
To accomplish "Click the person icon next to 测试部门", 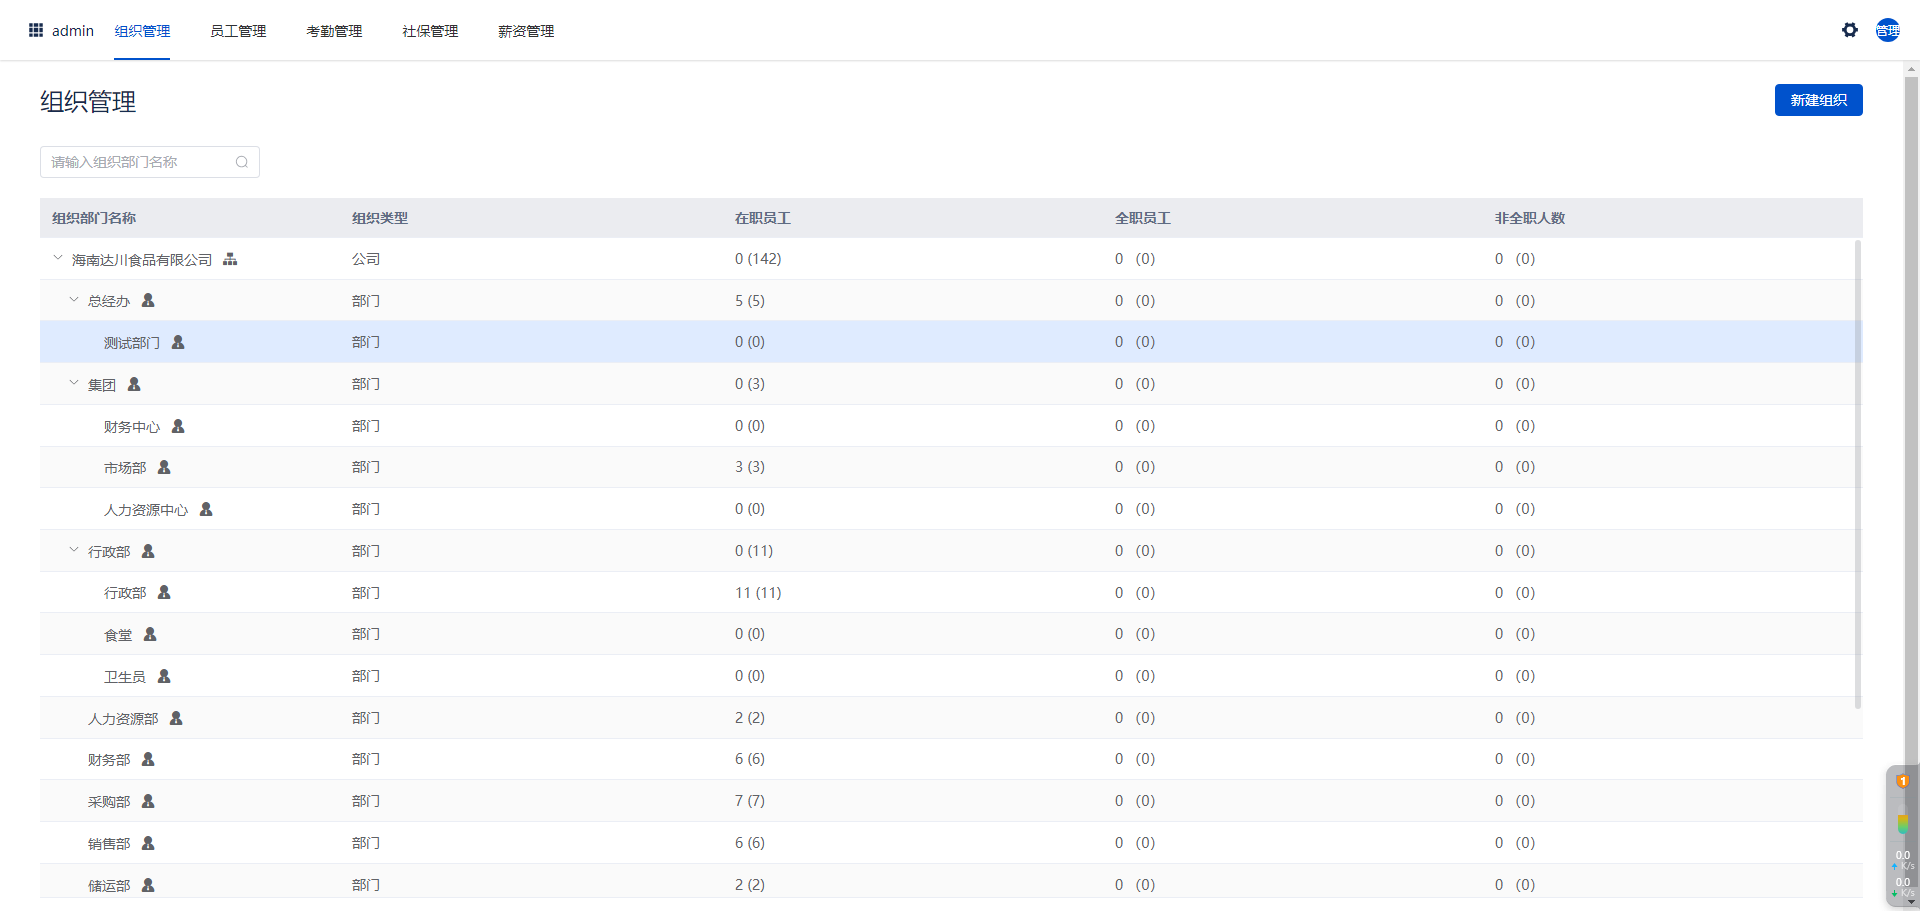I will pyautogui.click(x=178, y=342).
